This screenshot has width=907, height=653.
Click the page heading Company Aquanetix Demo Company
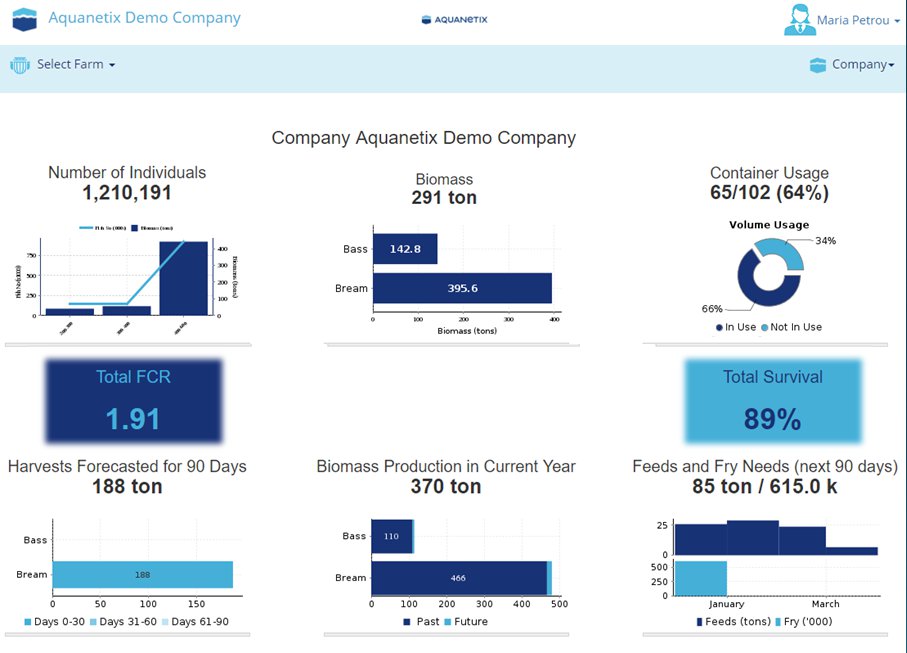coord(424,138)
